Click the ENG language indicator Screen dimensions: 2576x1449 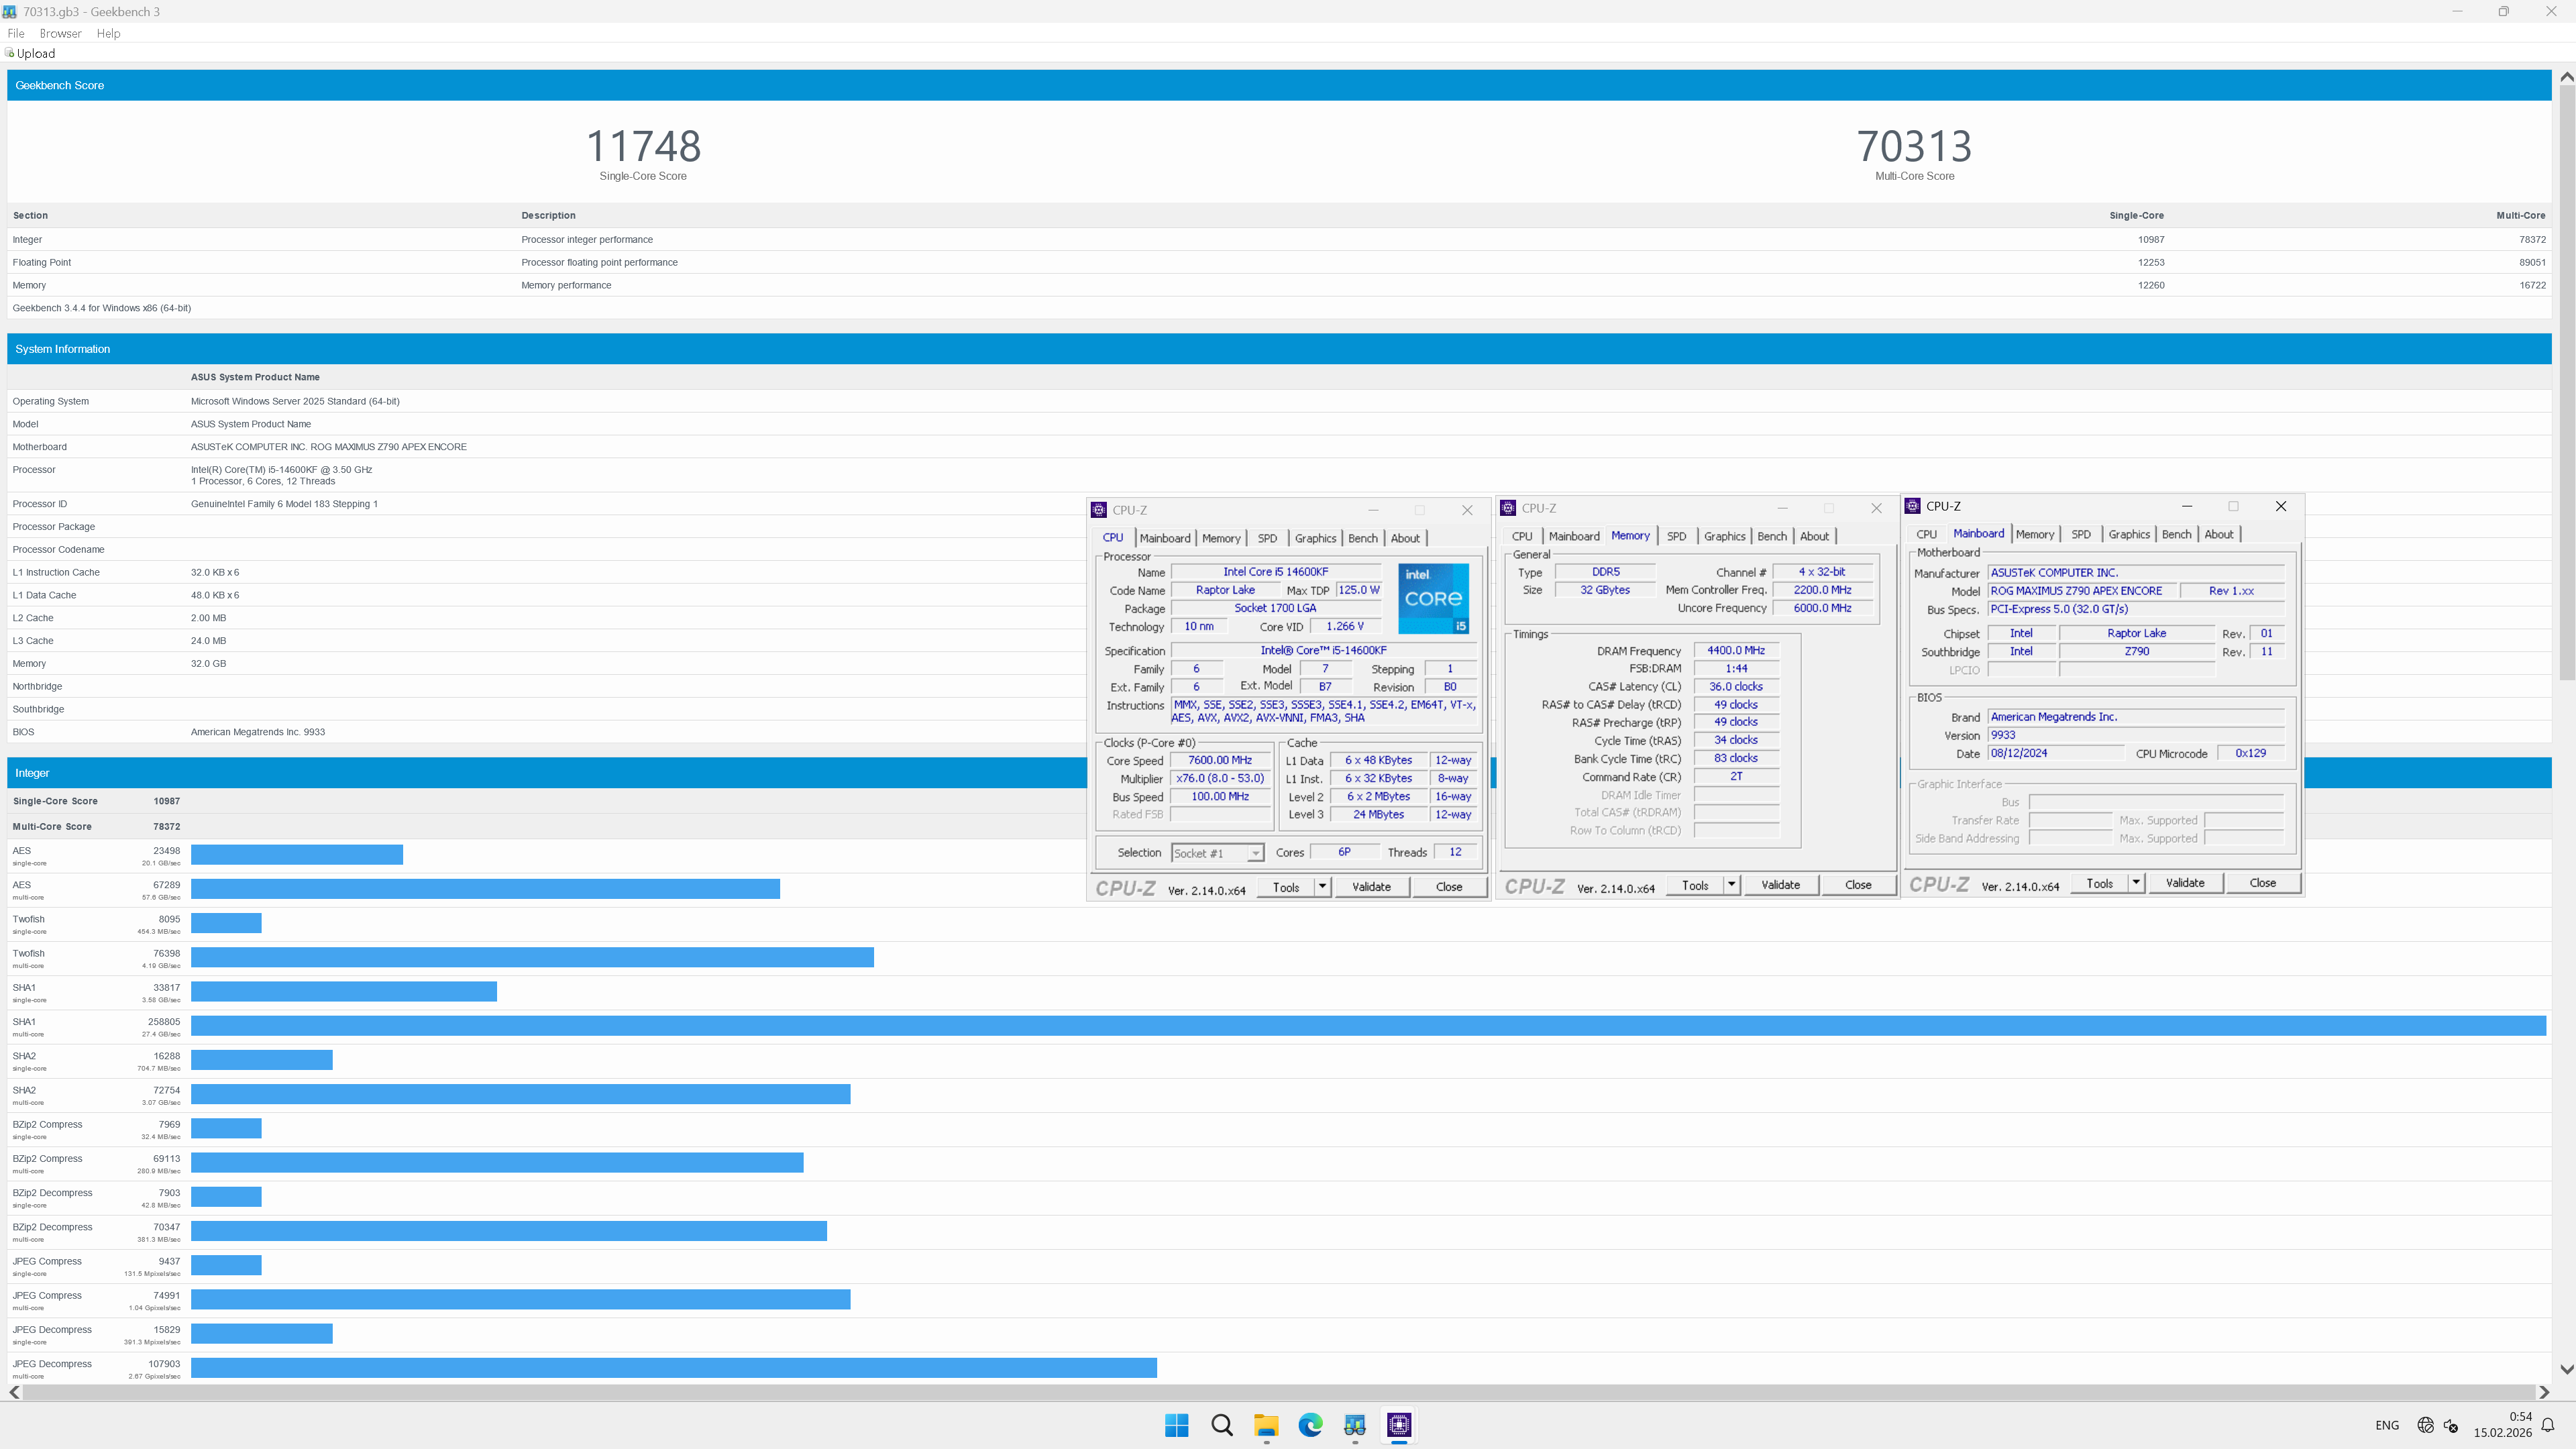coord(2387,1425)
